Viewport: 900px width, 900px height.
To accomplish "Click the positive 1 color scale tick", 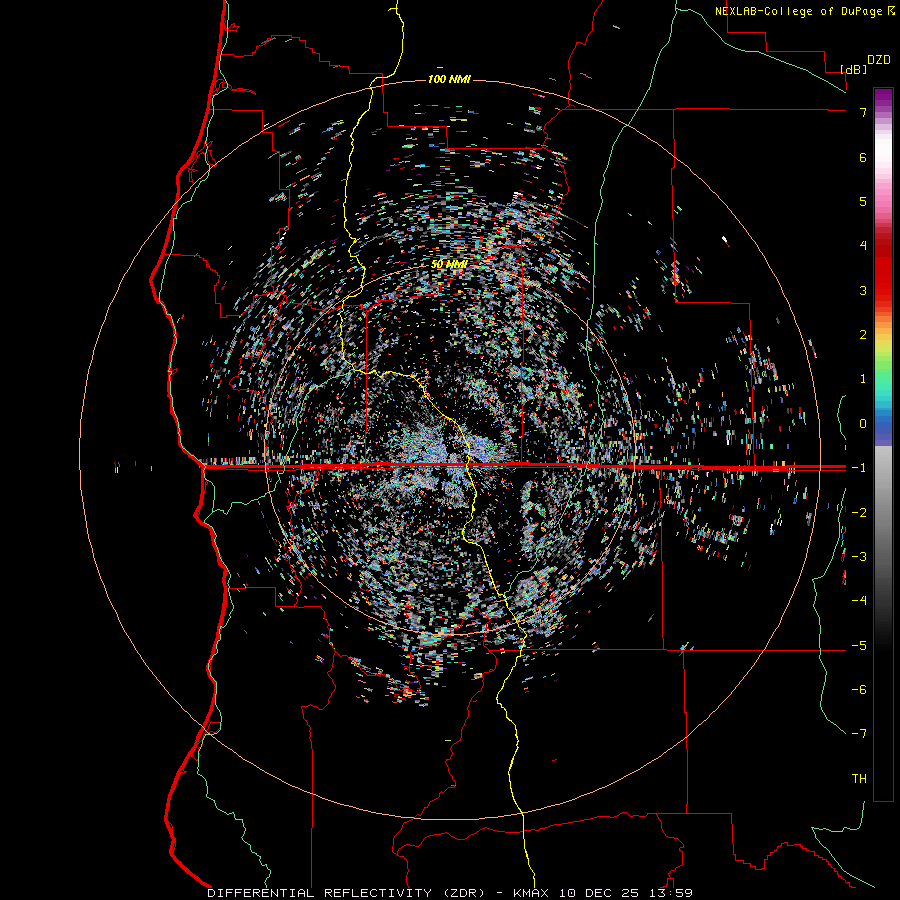I will (x=863, y=379).
